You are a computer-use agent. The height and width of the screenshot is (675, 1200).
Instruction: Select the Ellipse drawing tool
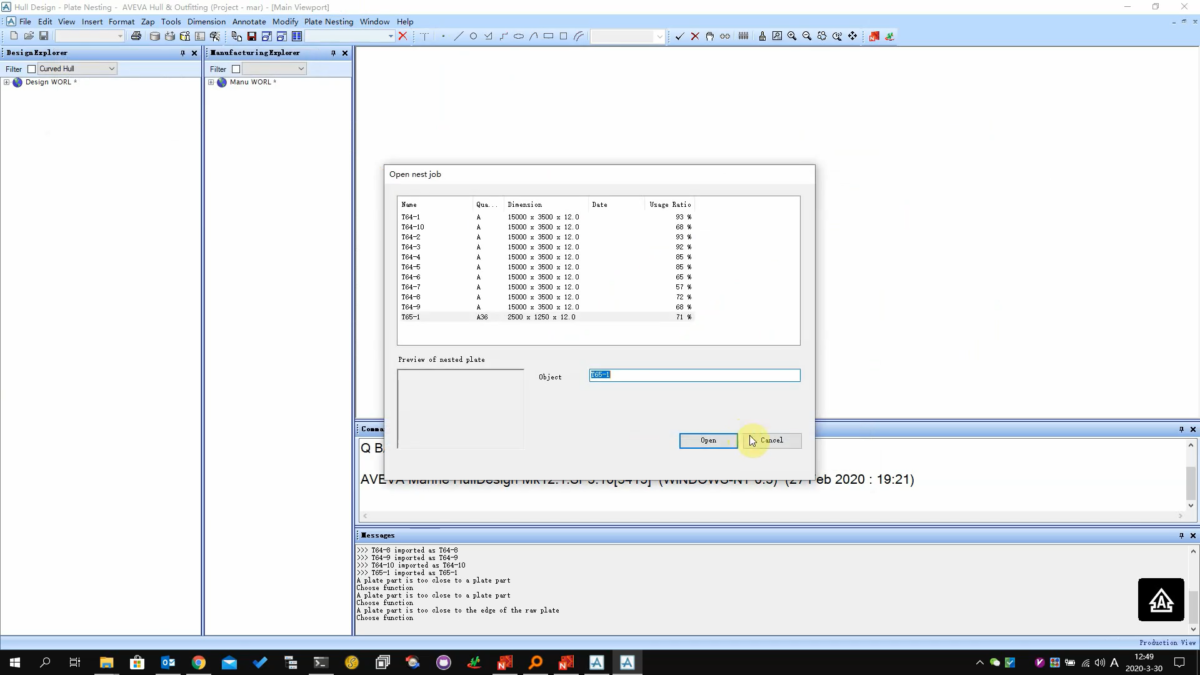click(x=519, y=36)
